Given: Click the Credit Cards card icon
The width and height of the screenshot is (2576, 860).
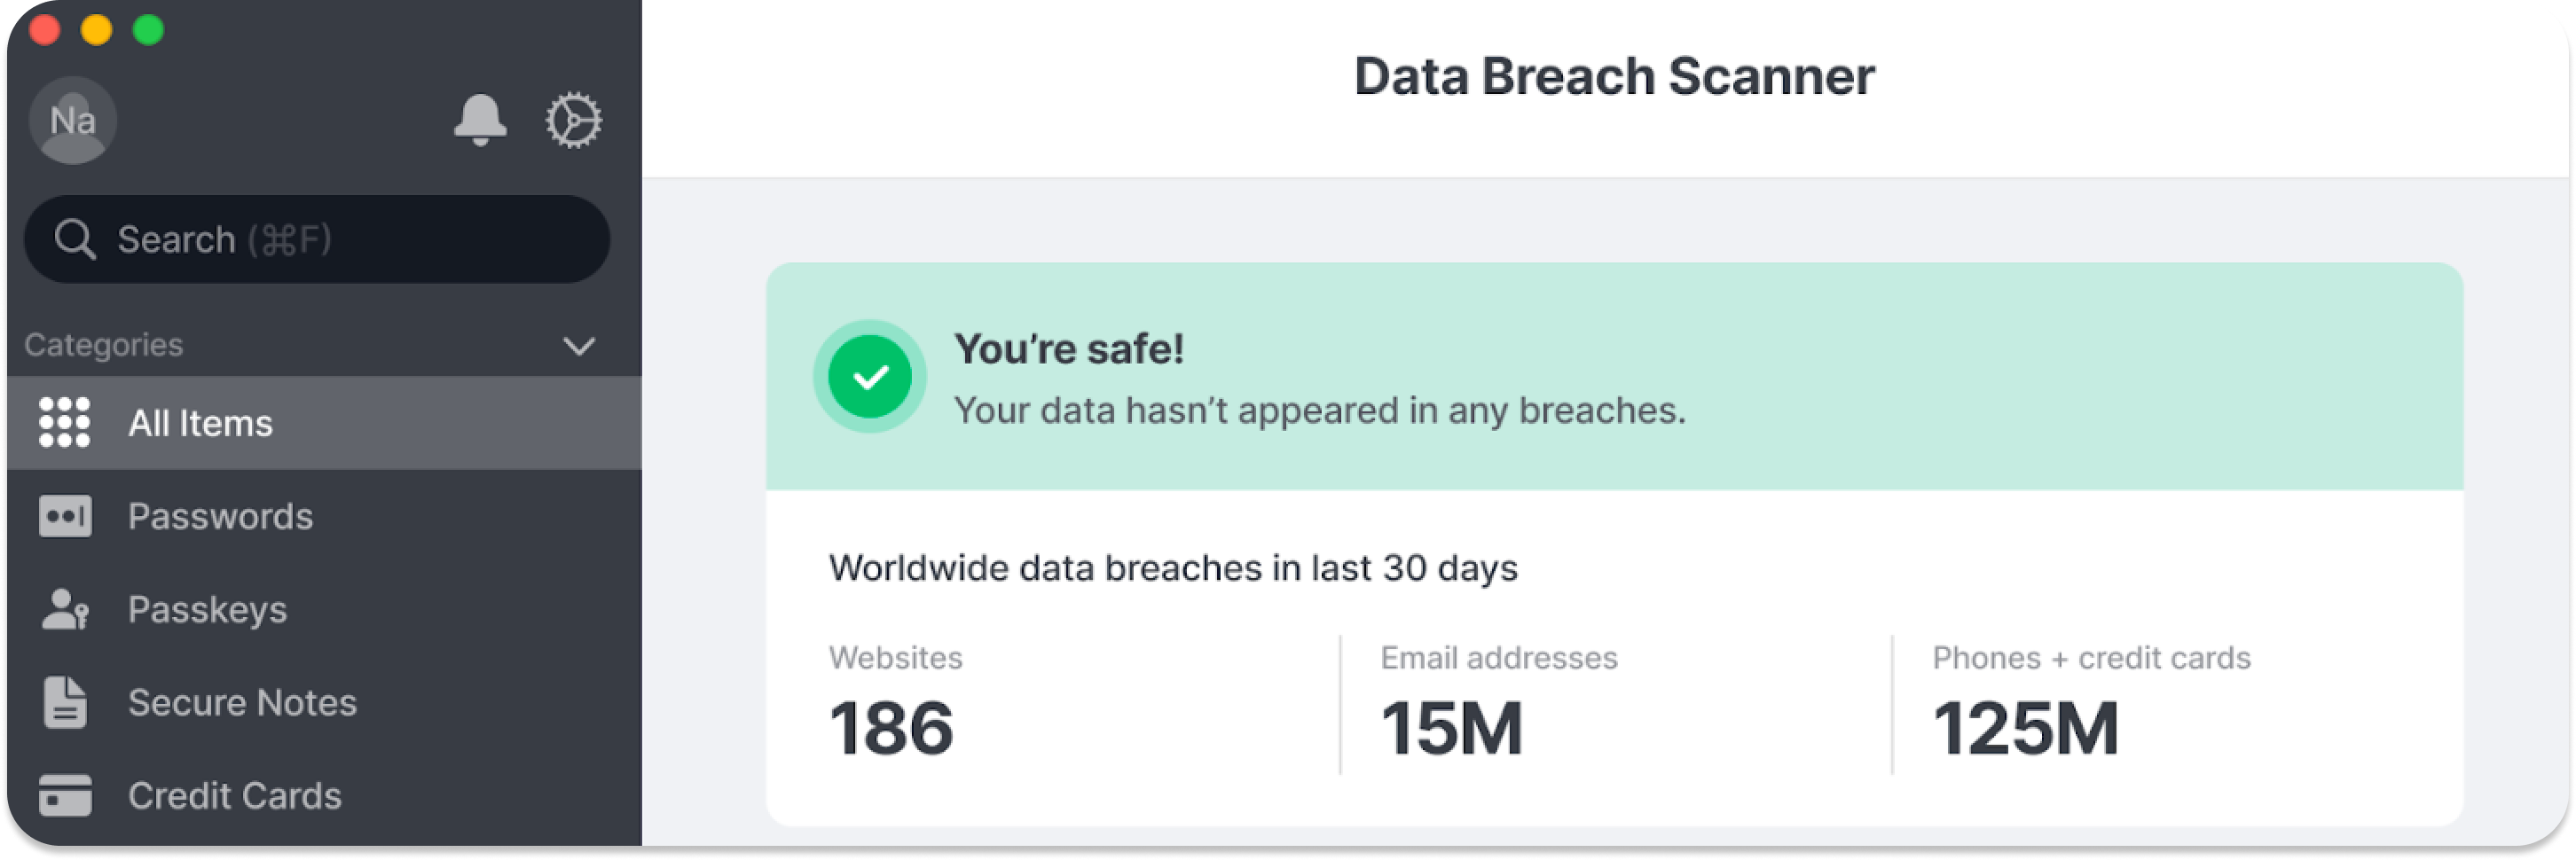Looking at the screenshot, I should click(65, 795).
